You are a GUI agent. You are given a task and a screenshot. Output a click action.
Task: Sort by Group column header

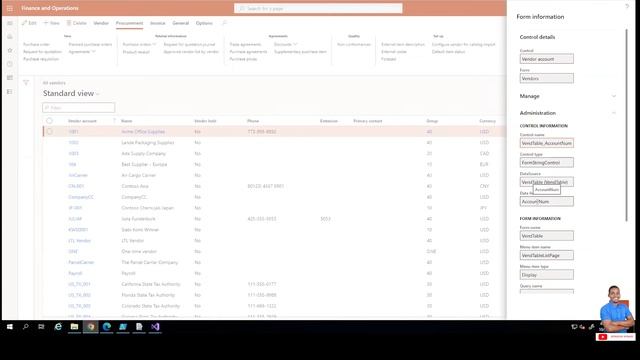pos(432,121)
